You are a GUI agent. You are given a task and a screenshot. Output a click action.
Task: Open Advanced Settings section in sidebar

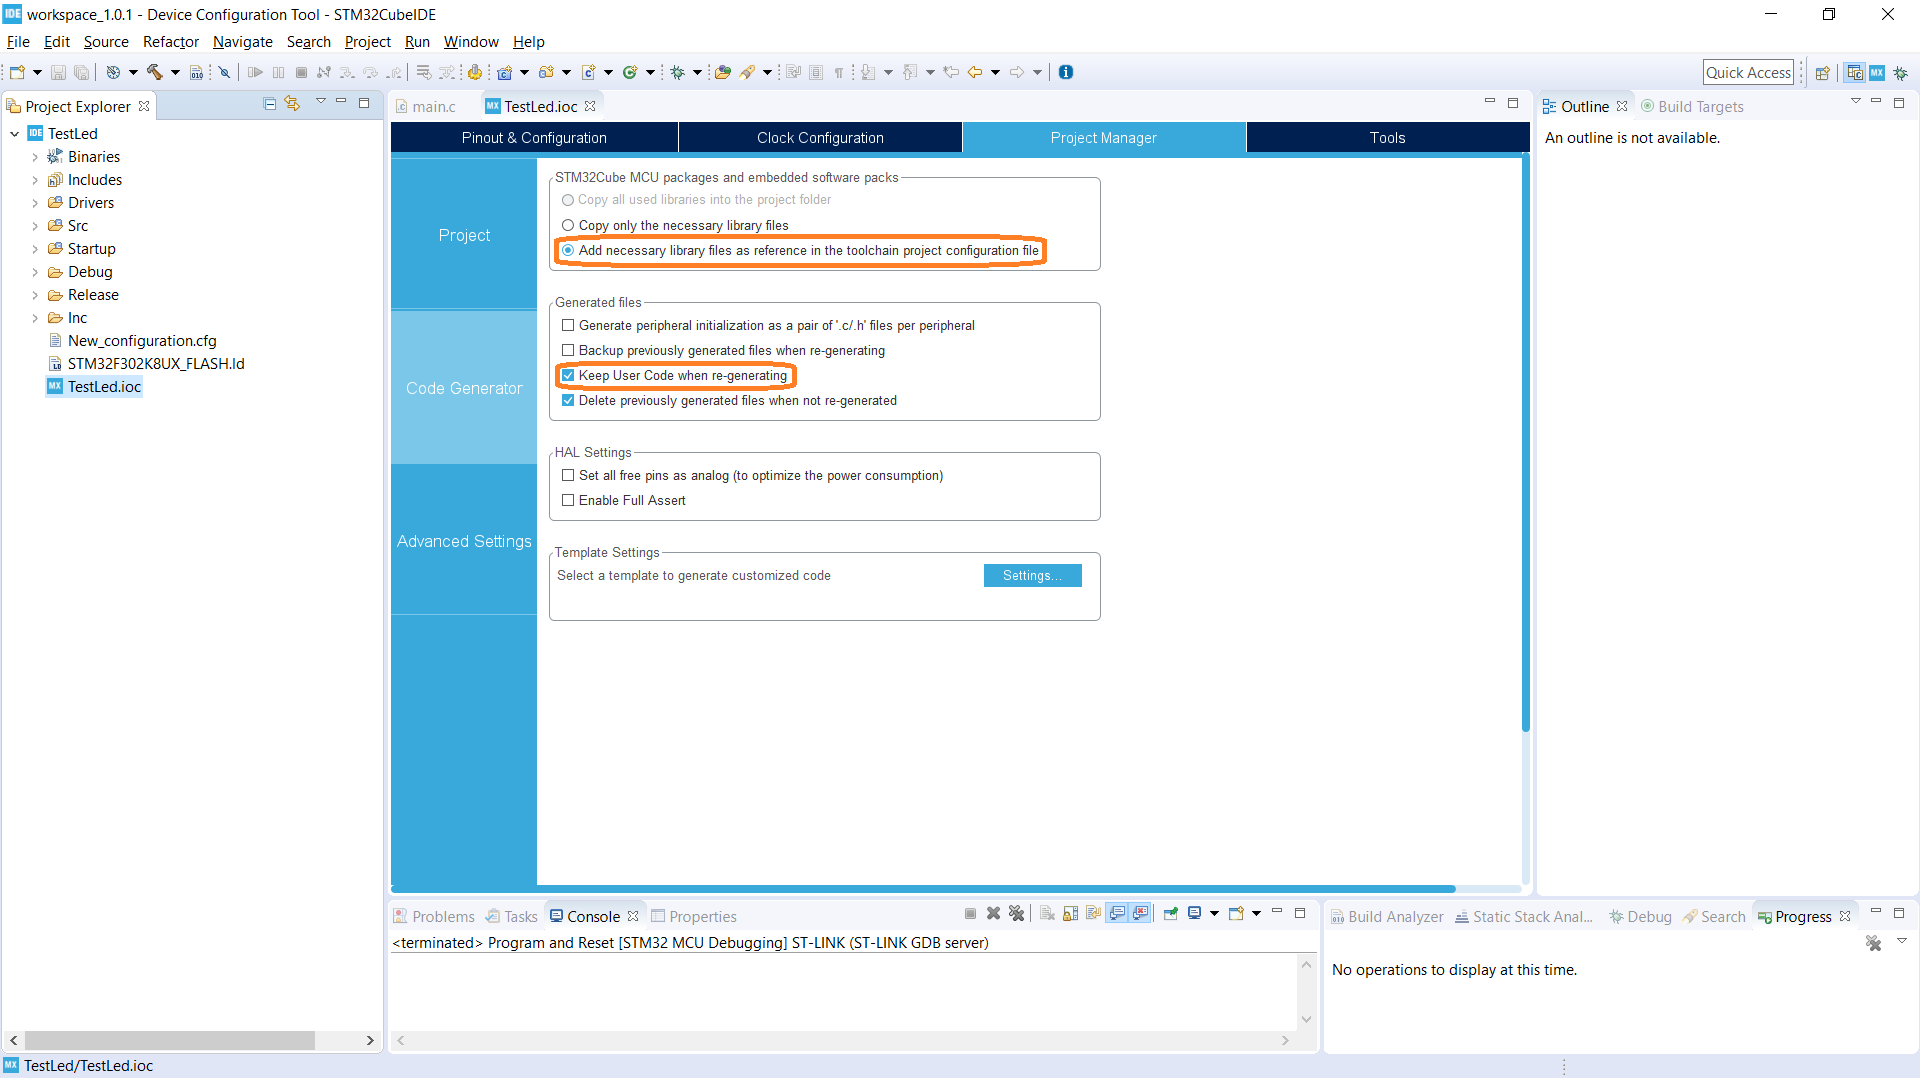[x=464, y=541]
